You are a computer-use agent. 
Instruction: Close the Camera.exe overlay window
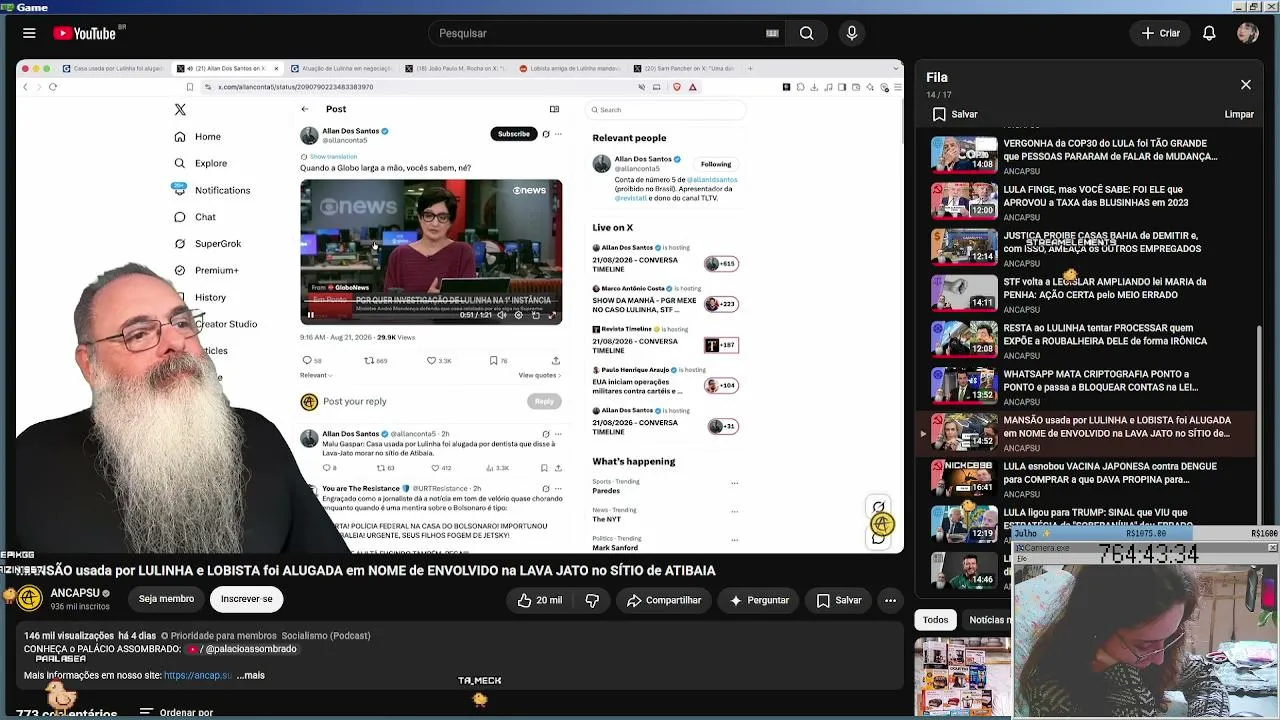point(1272,548)
